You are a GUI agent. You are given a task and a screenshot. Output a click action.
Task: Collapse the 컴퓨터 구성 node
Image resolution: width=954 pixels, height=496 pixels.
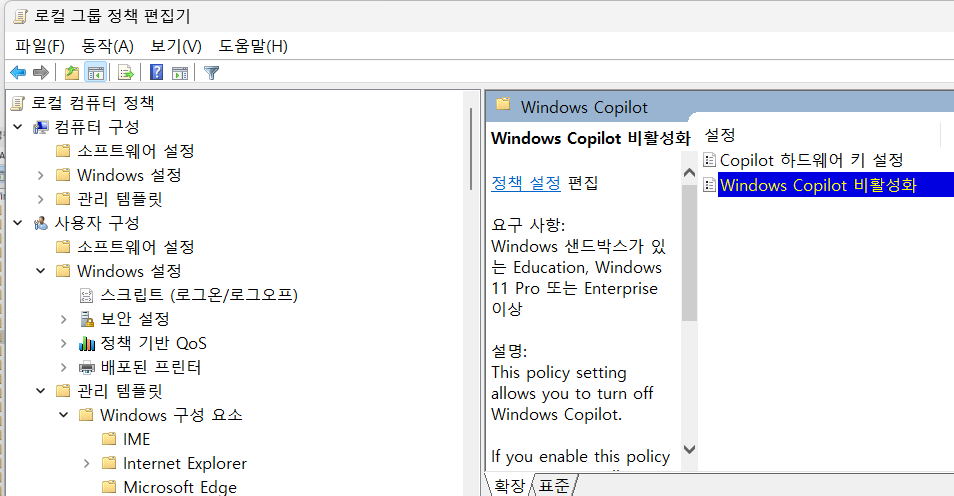(x=18, y=127)
